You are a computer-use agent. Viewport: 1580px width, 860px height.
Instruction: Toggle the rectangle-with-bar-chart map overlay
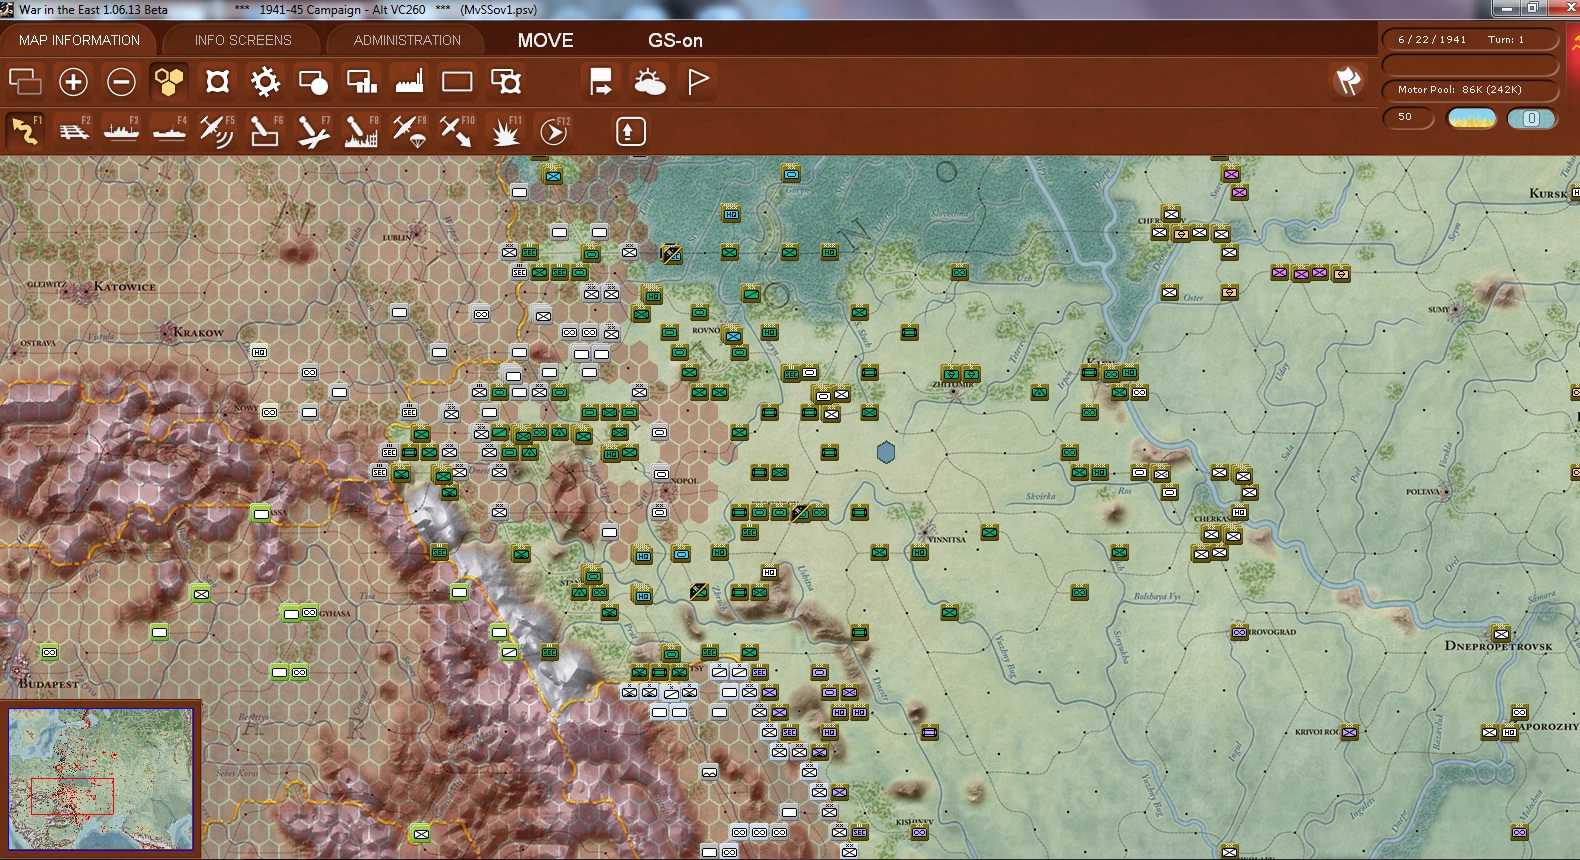[x=361, y=81]
